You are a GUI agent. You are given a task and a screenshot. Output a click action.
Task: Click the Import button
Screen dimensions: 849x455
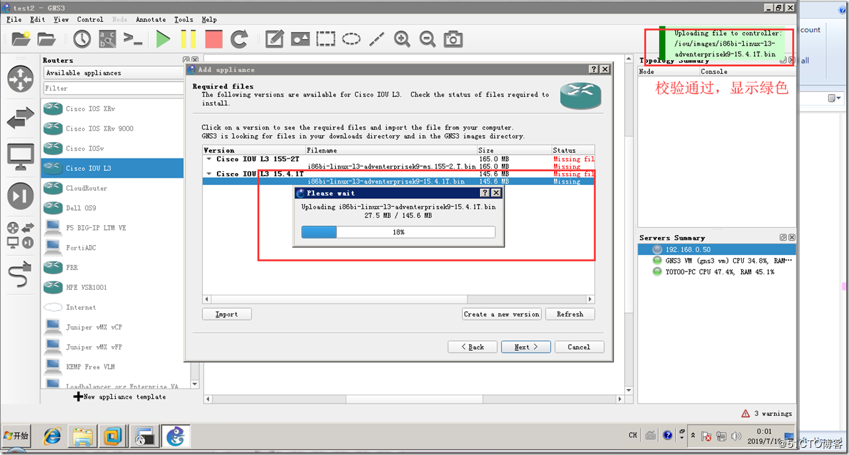[227, 314]
